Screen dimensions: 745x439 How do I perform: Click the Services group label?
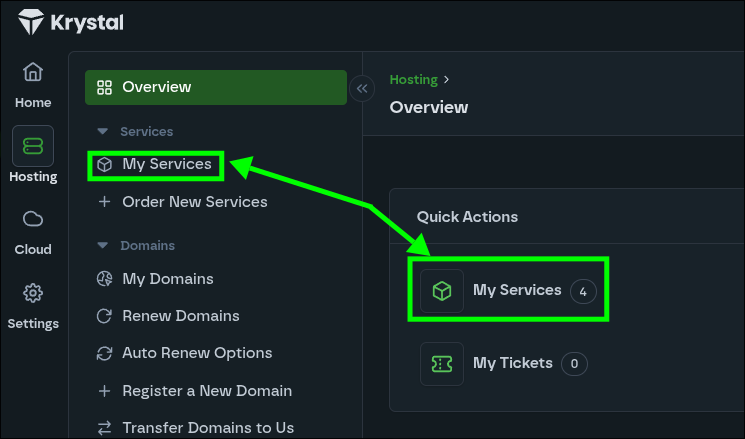146,132
